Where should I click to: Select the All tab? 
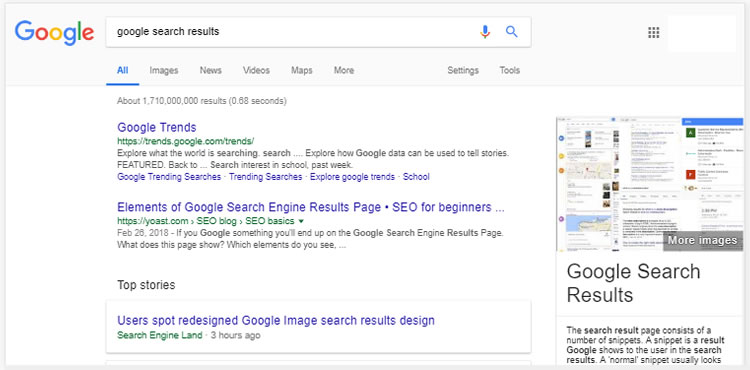122,70
